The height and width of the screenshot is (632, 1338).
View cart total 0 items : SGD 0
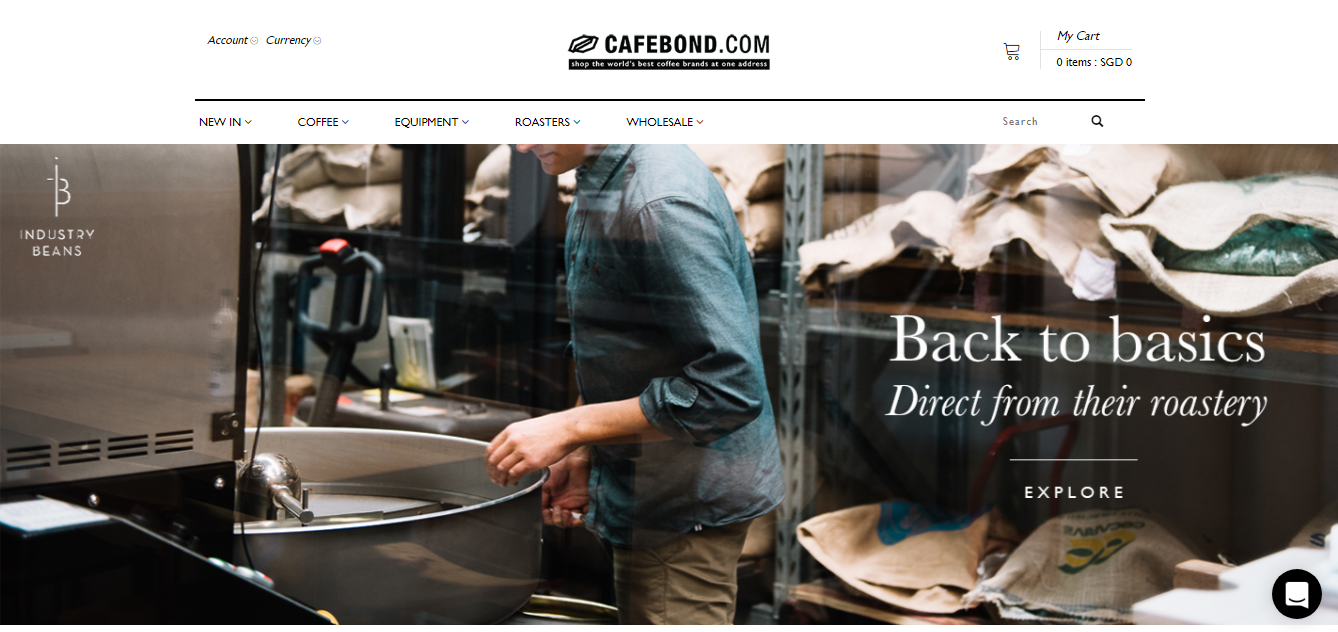pyautogui.click(x=1094, y=62)
